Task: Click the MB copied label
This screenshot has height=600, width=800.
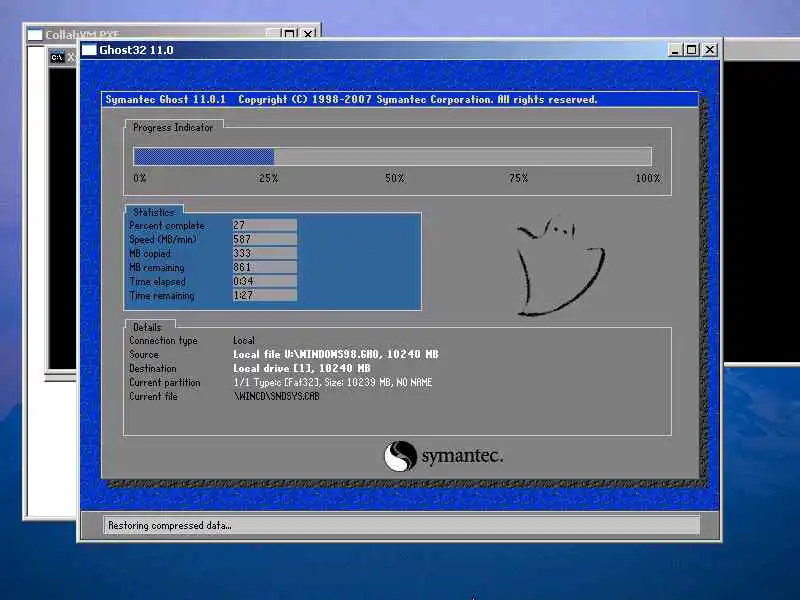Action: point(149,254)
